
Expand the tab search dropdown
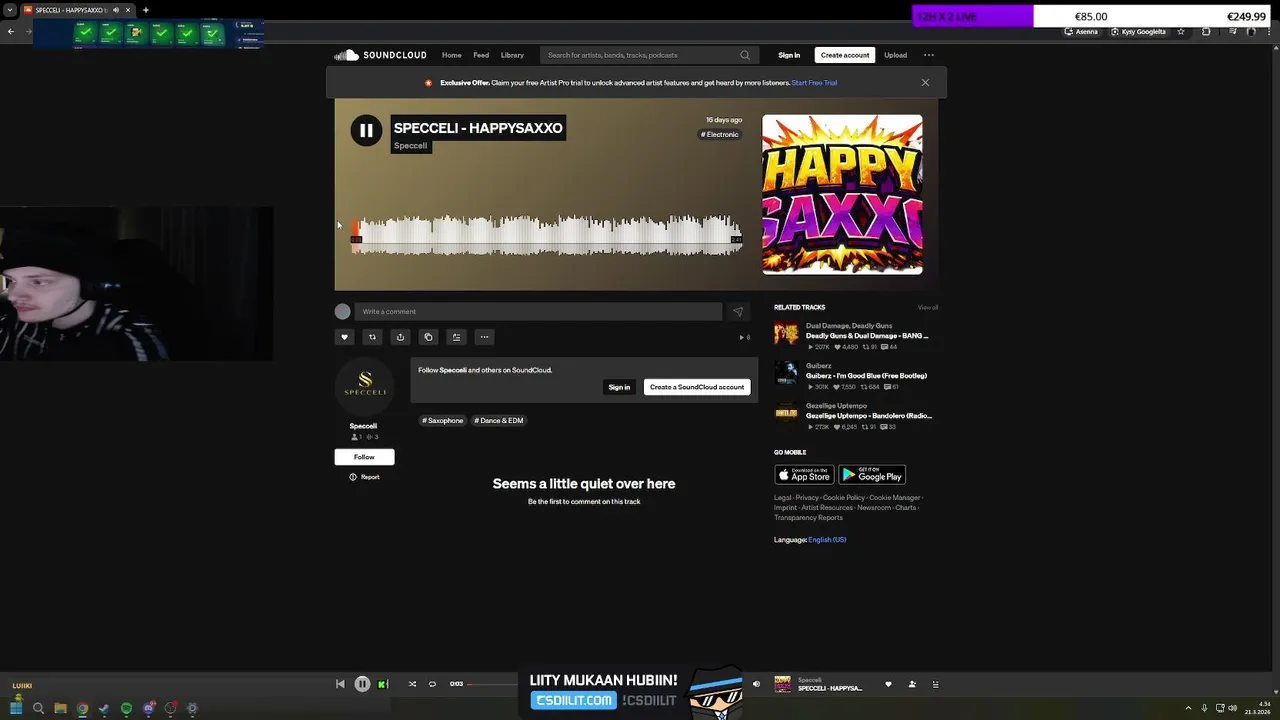[x=10, y=10]
